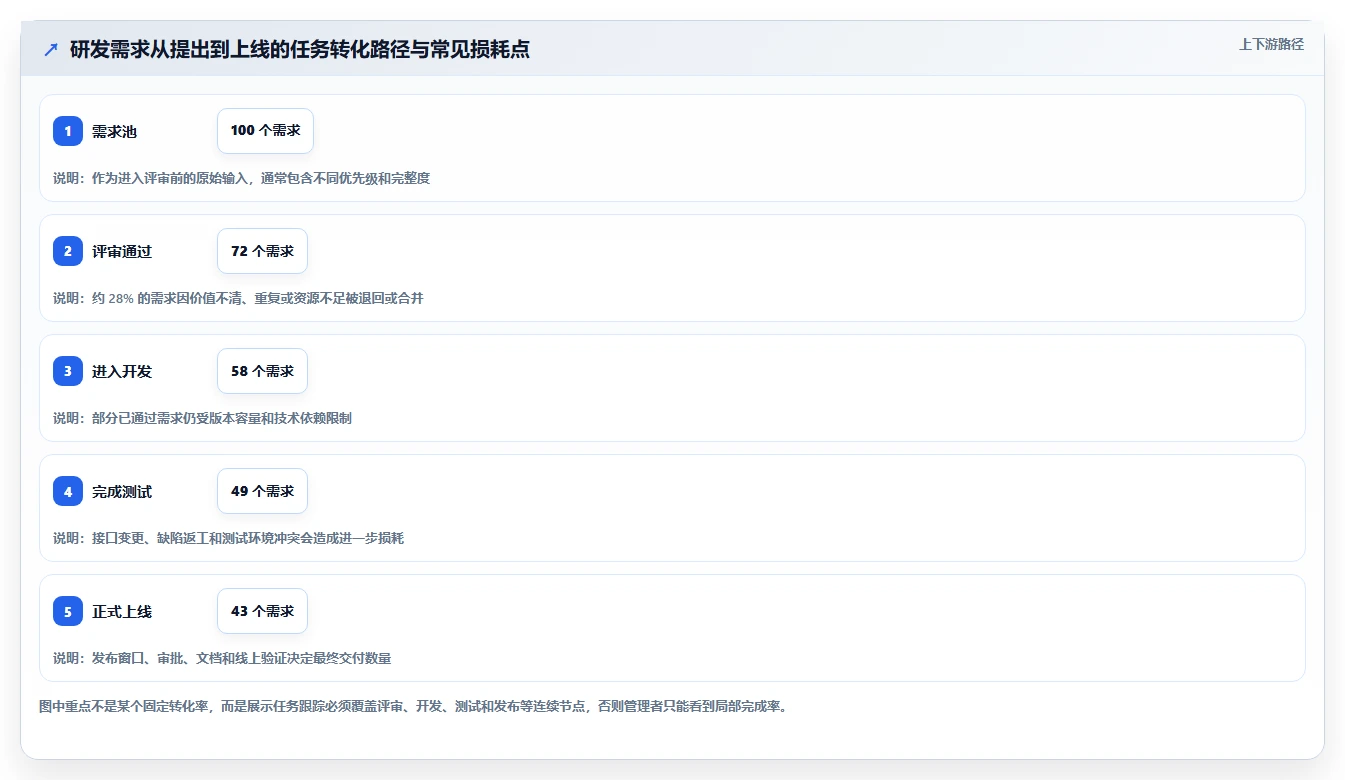Click step number 4 badge
The height and width of the screenshot is (780, 1345).
pyautogui.click(x=68, y=491)
